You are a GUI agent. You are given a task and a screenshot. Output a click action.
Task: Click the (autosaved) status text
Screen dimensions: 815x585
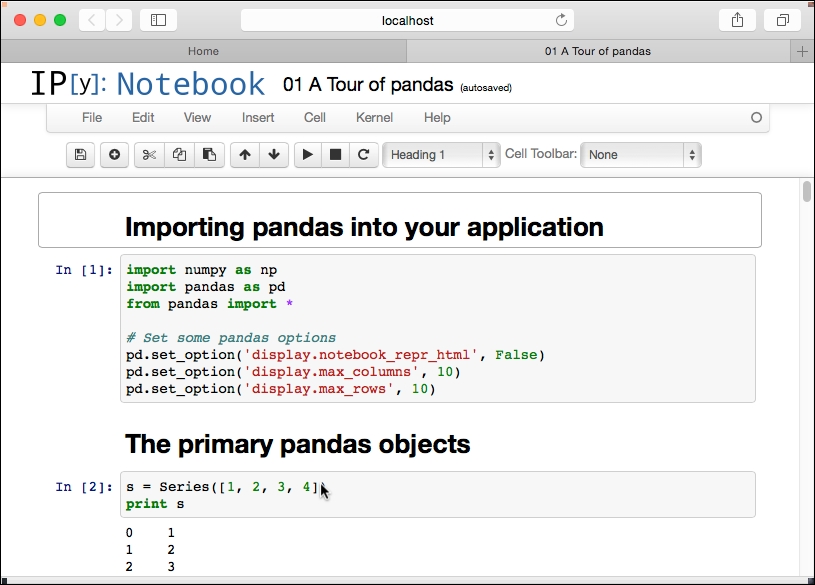486,88
